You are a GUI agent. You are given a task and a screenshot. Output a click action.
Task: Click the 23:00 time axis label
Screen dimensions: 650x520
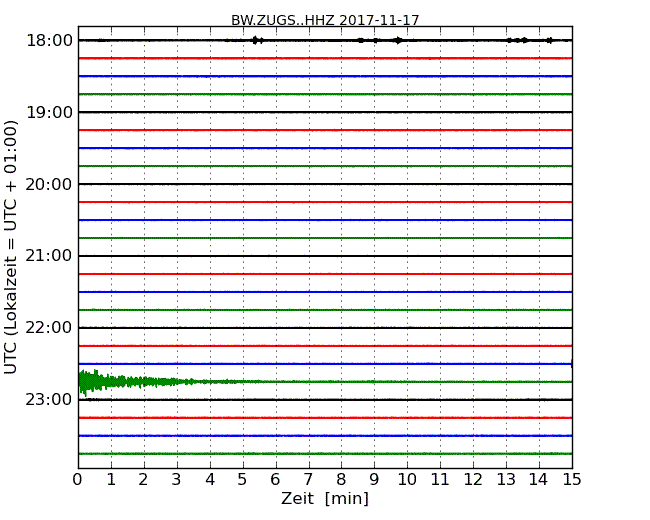[x=49, y=399]
